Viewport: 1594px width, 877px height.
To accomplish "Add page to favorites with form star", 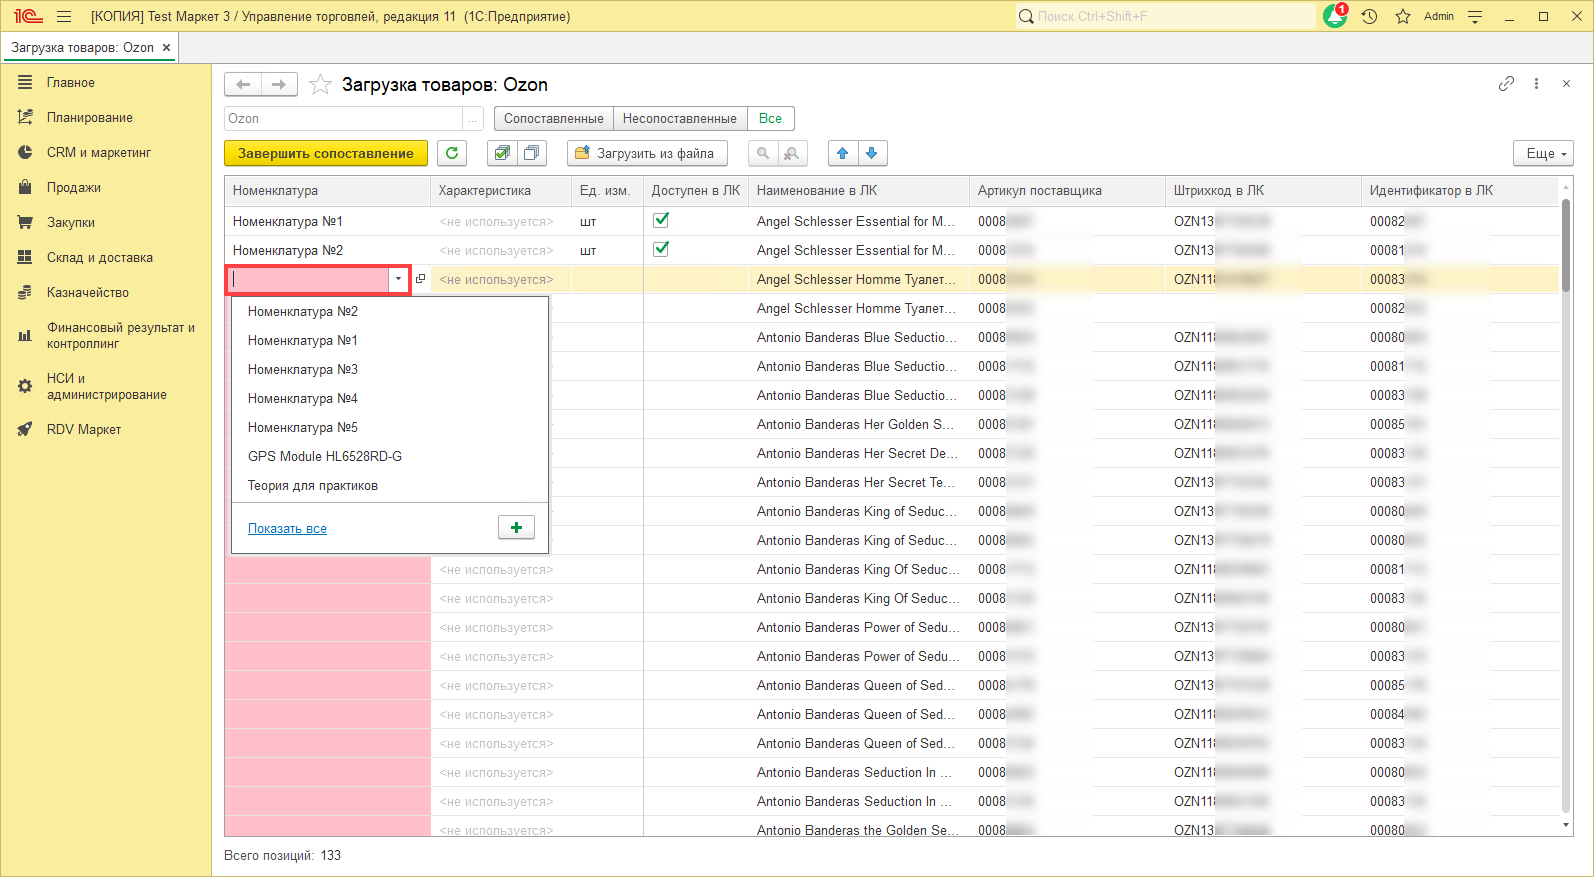I will 320,85.
